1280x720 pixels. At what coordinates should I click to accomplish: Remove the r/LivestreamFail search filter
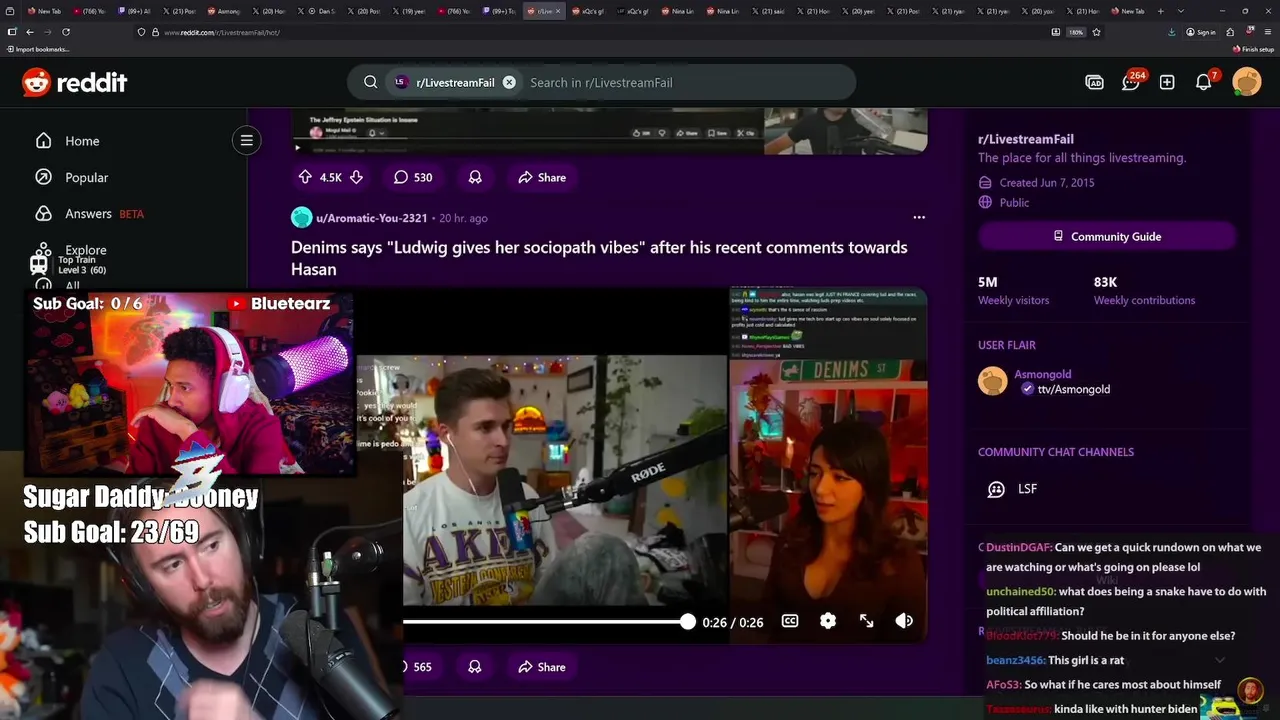[x=509, y=82]
